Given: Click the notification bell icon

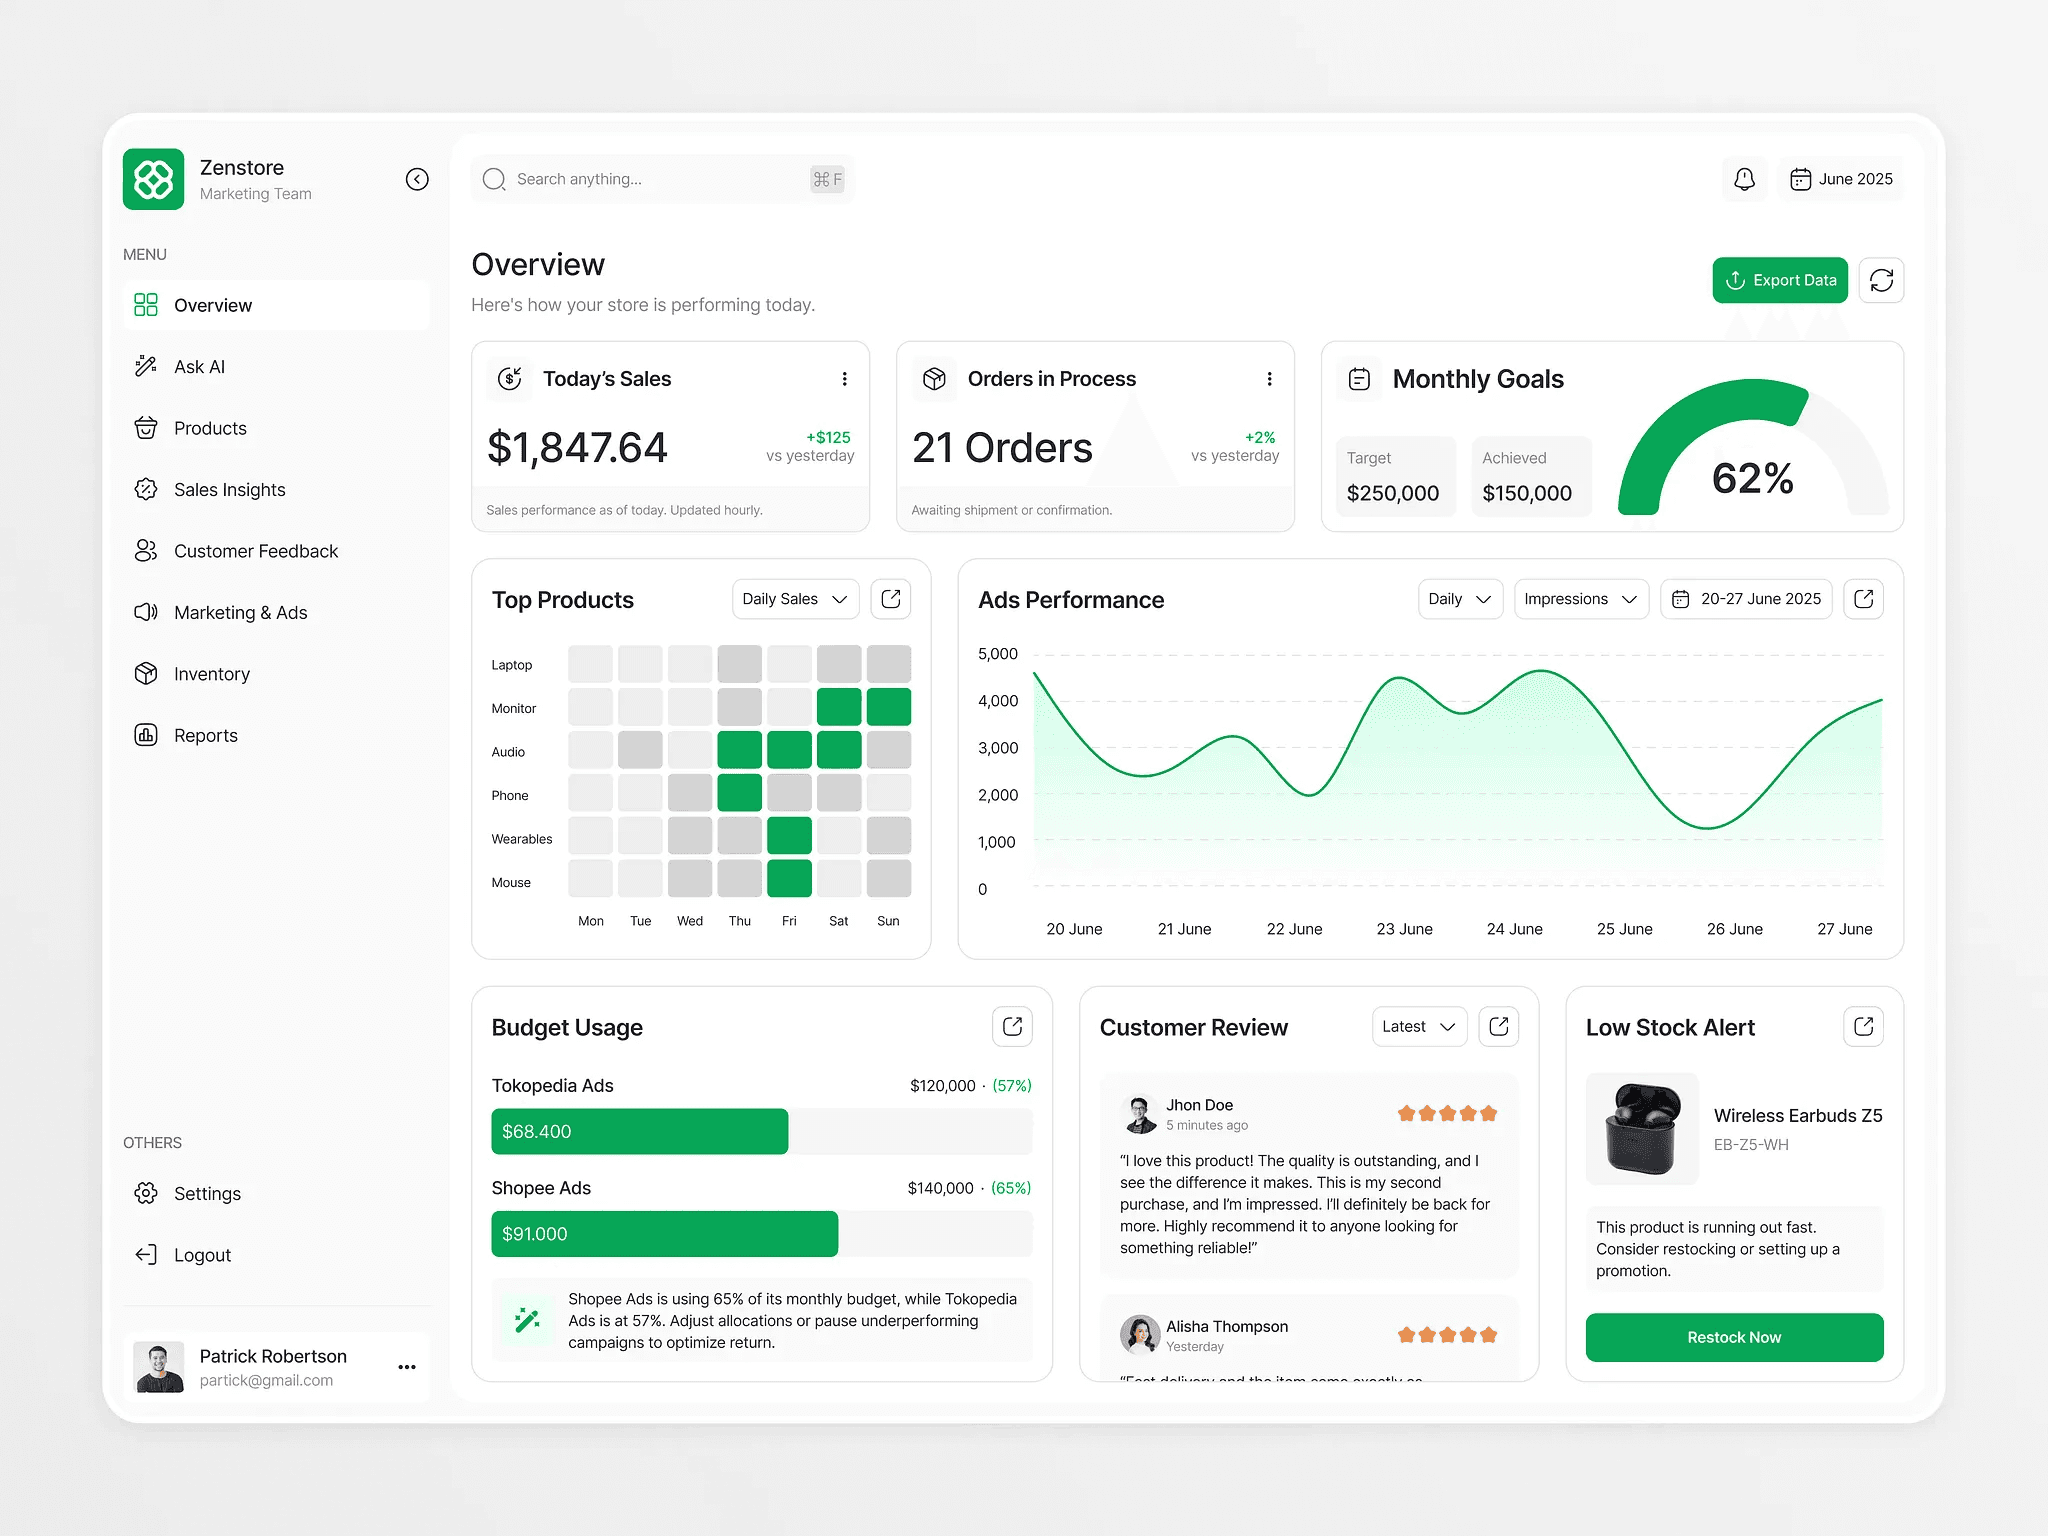Looking at the screenshot, I should click(x=1744, y=179).
